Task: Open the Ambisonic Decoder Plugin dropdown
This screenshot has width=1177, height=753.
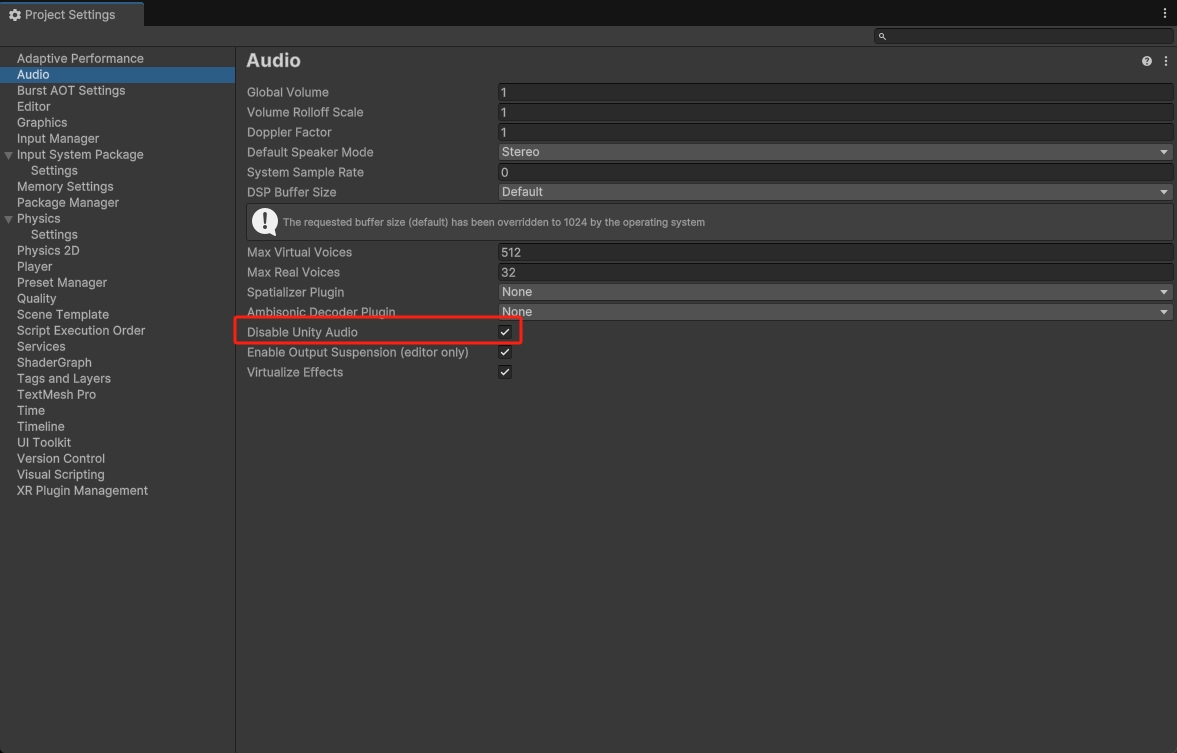Action: 835,312
